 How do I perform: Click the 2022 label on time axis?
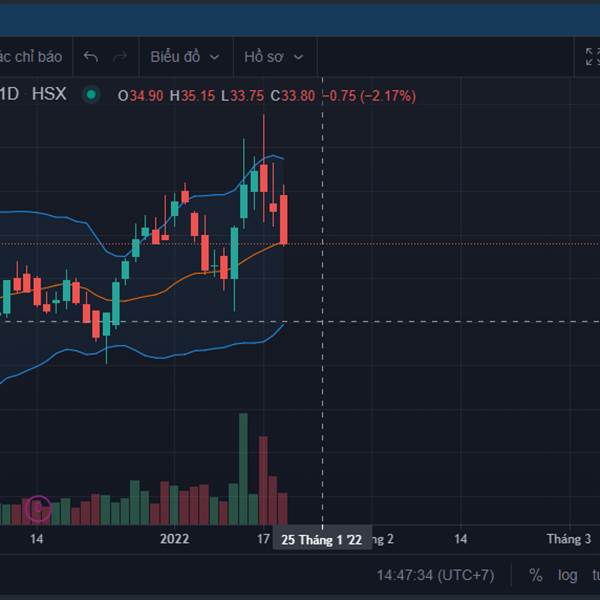pyautogui.click(x=175, y=540)
